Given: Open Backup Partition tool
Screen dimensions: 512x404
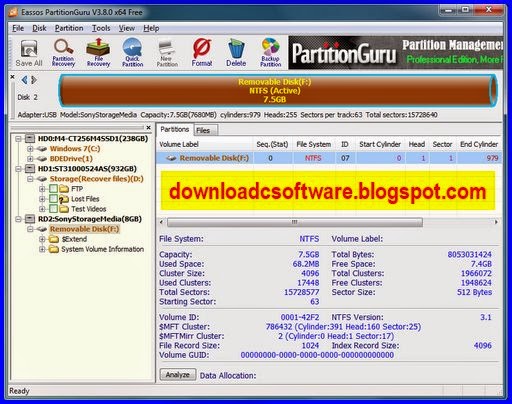Looking at the screenshot, I should coord(270,53).
